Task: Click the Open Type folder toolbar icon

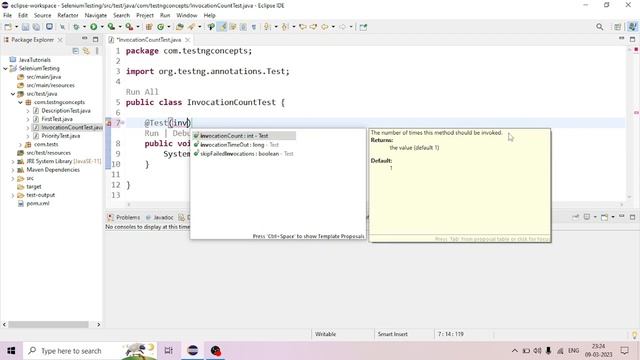Action: pyautogui.click(x=179, y=27)
